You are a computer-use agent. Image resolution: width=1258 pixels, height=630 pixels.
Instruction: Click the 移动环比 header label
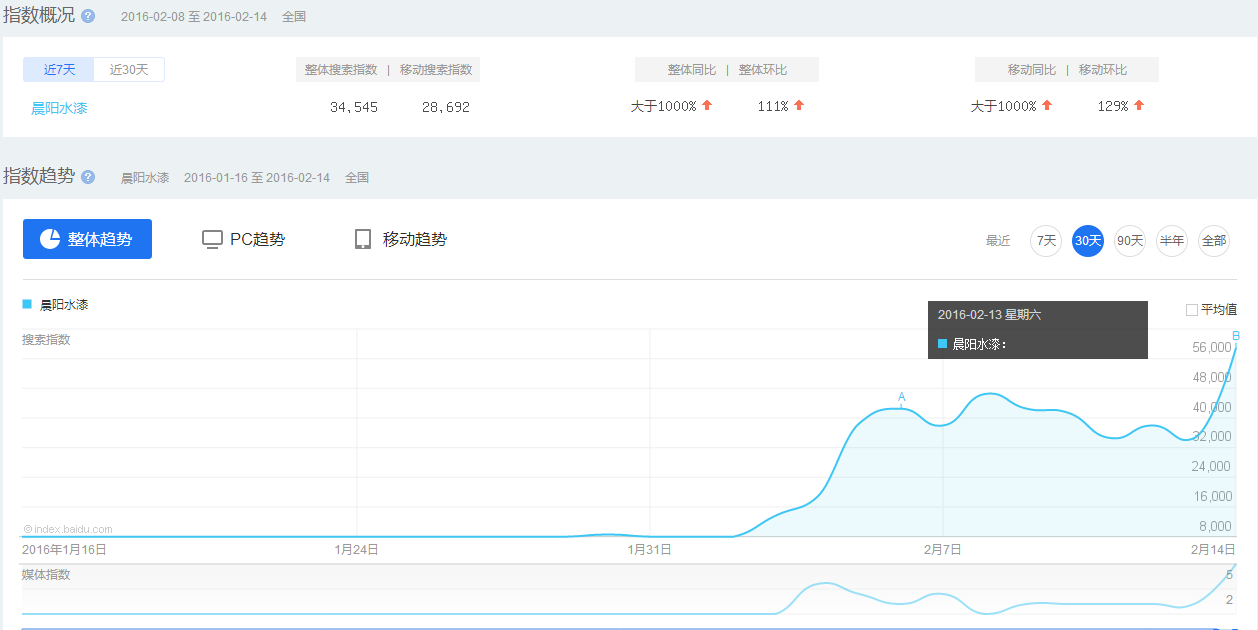coord(1103,70)
